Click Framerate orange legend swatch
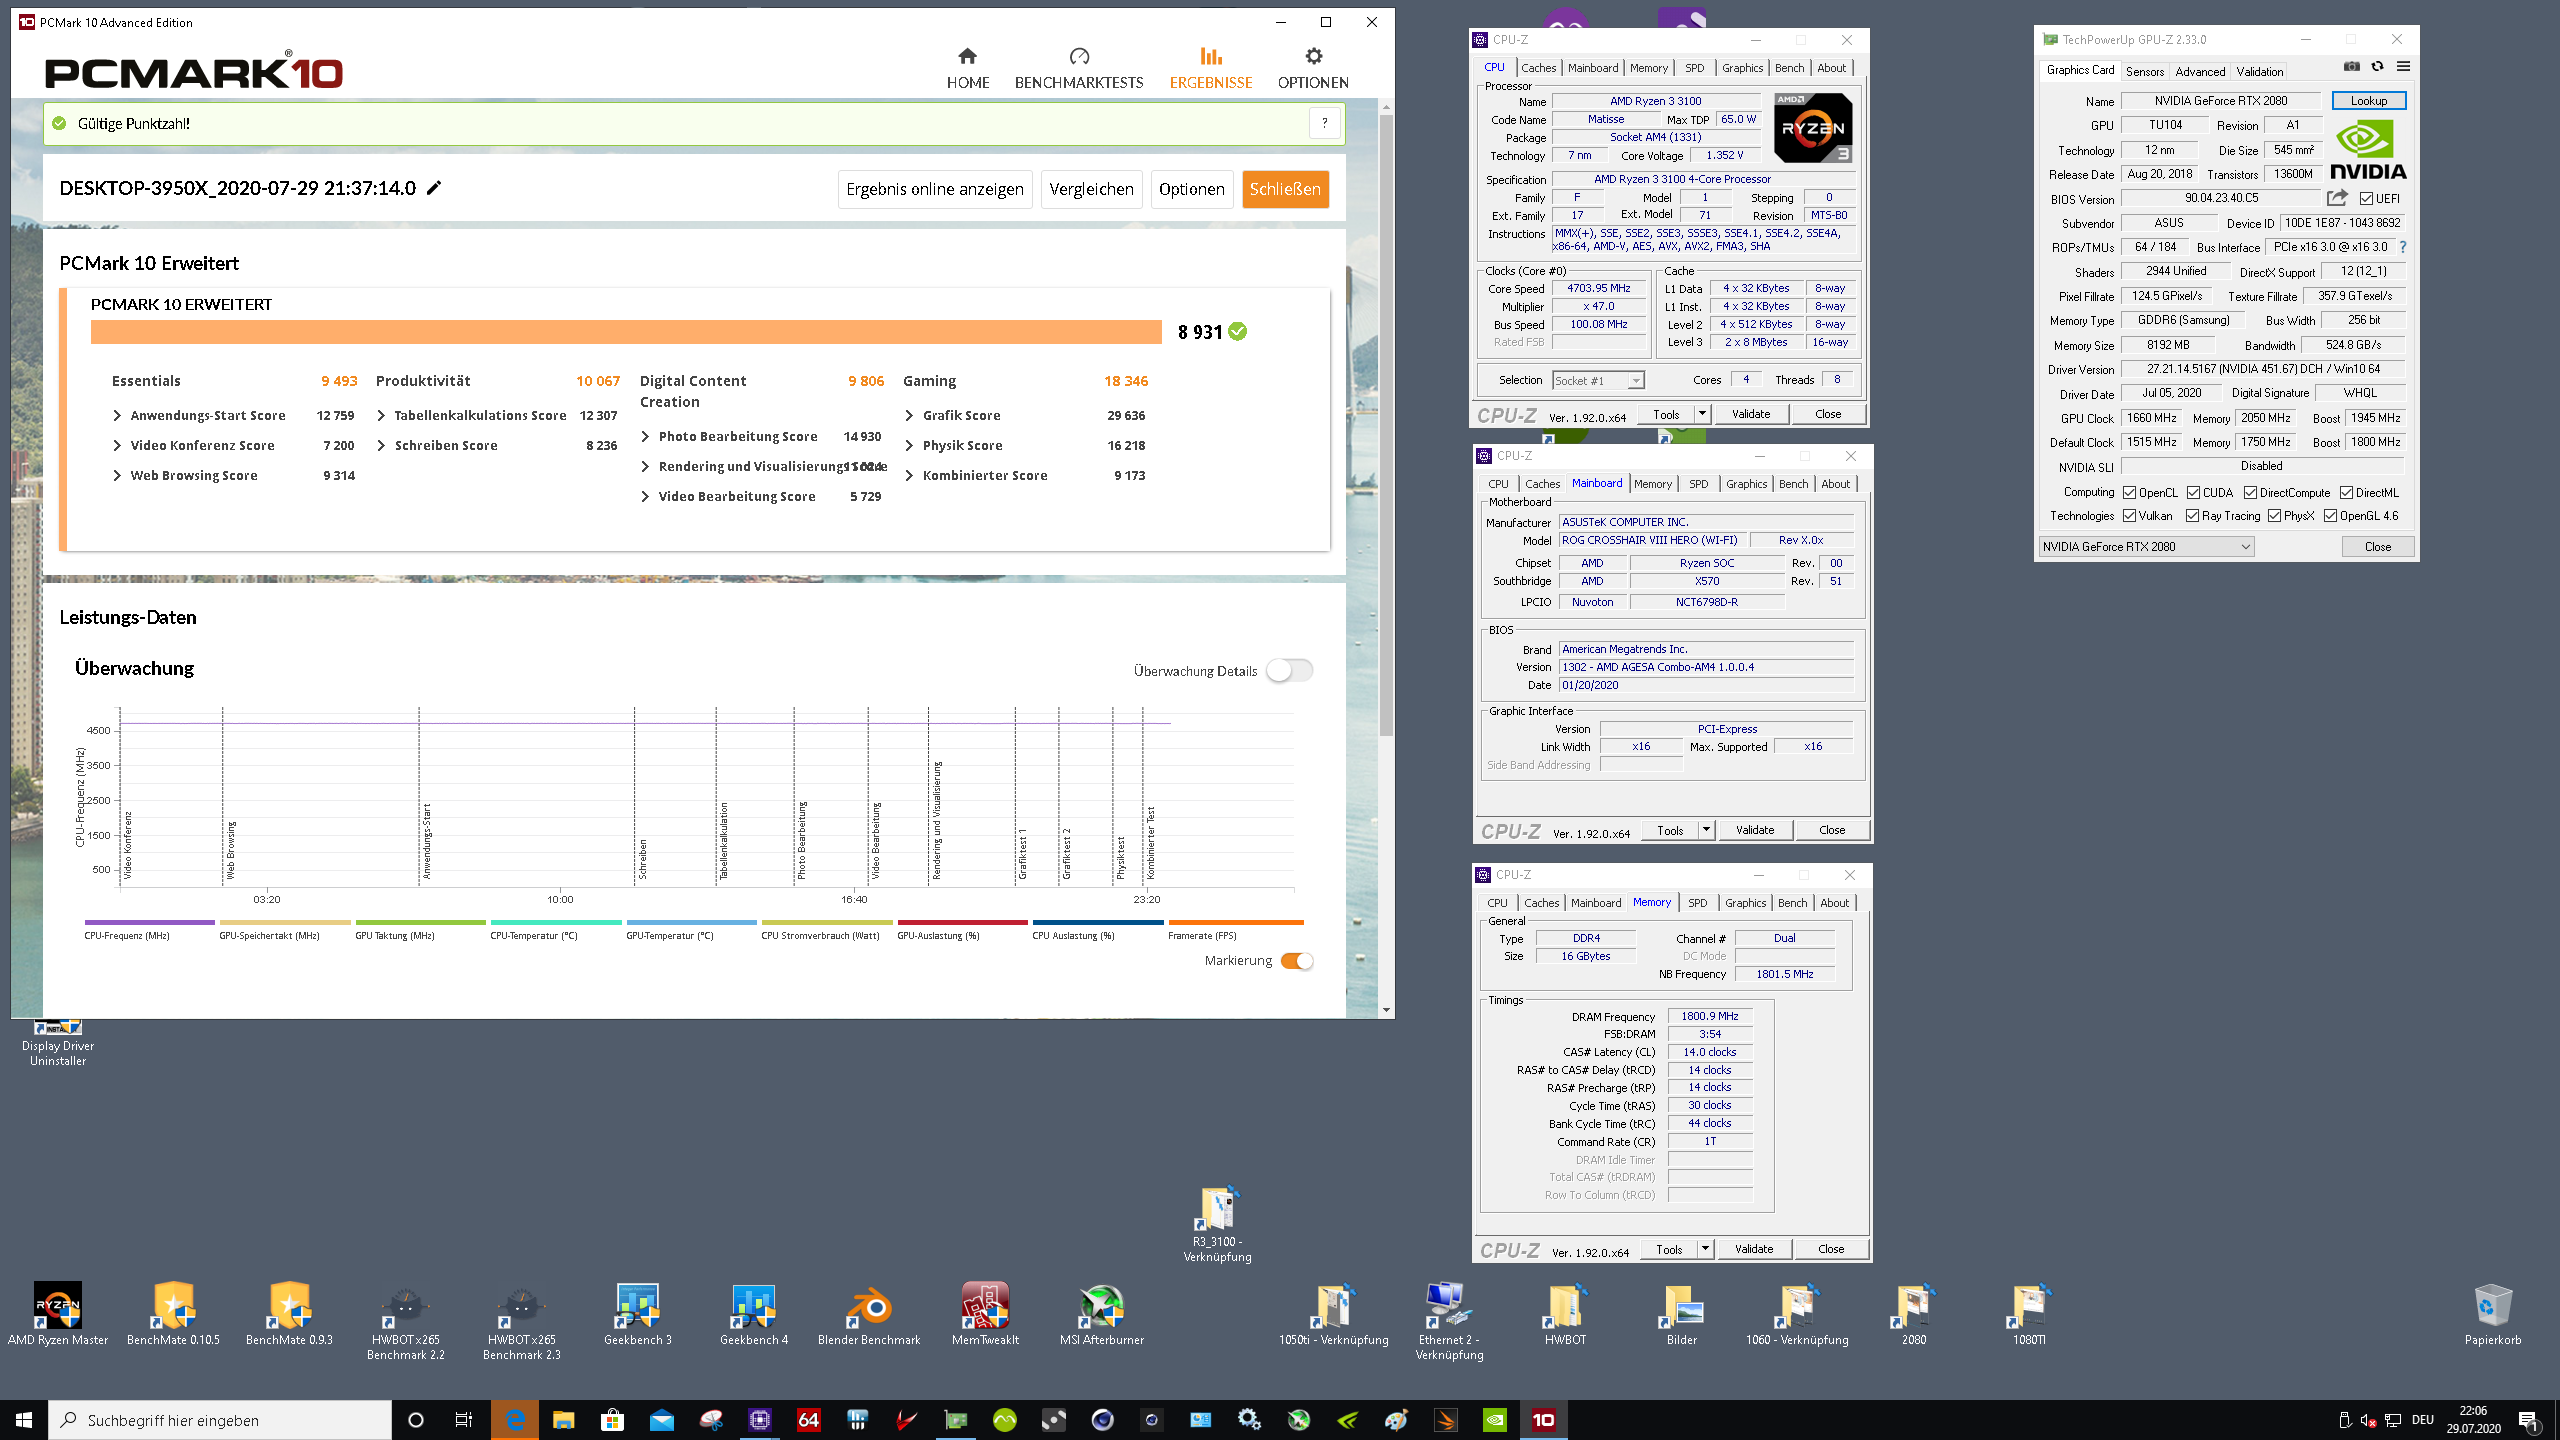This screenshot has height=1440, width=2560. pos(1236,922)
